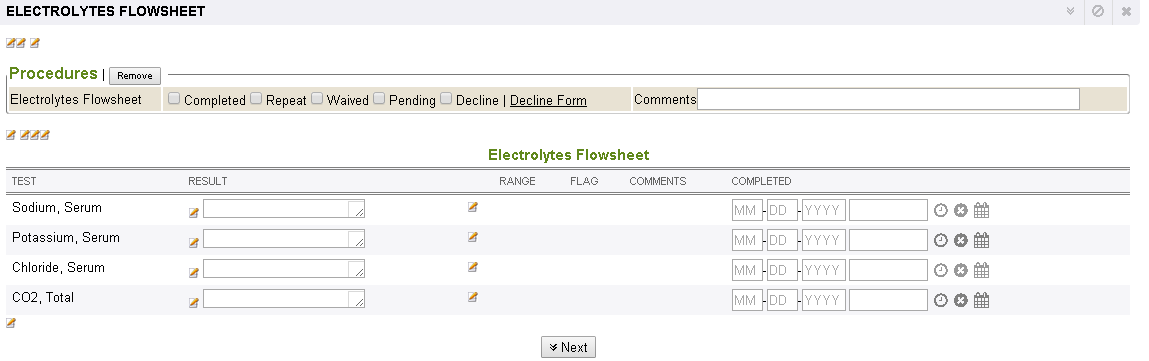Click the YYYY field for Sodium, Serum
Viewport: 1149px width, 361px height.
tap(824, 210)
